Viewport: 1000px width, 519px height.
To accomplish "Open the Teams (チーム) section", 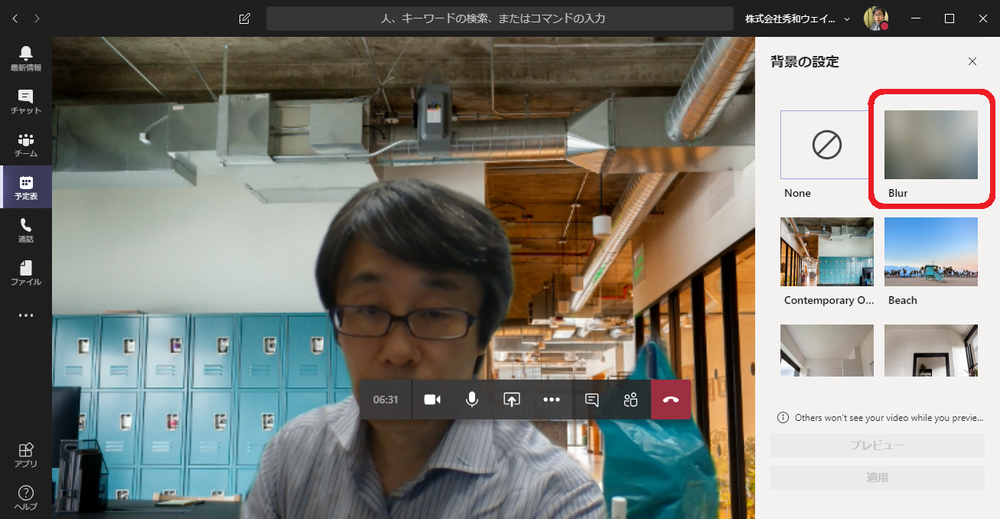I will tap(26, 145).
